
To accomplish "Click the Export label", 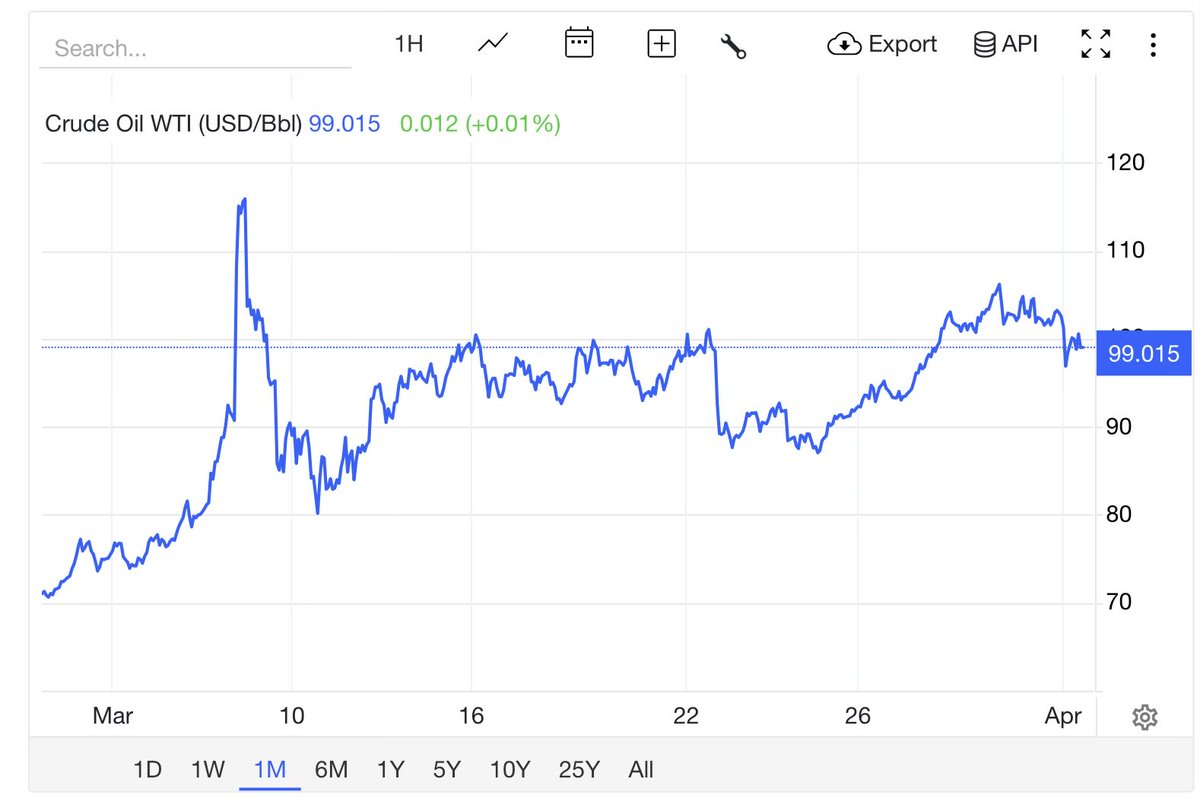I will pyautogui.click(x=902, y=44).
